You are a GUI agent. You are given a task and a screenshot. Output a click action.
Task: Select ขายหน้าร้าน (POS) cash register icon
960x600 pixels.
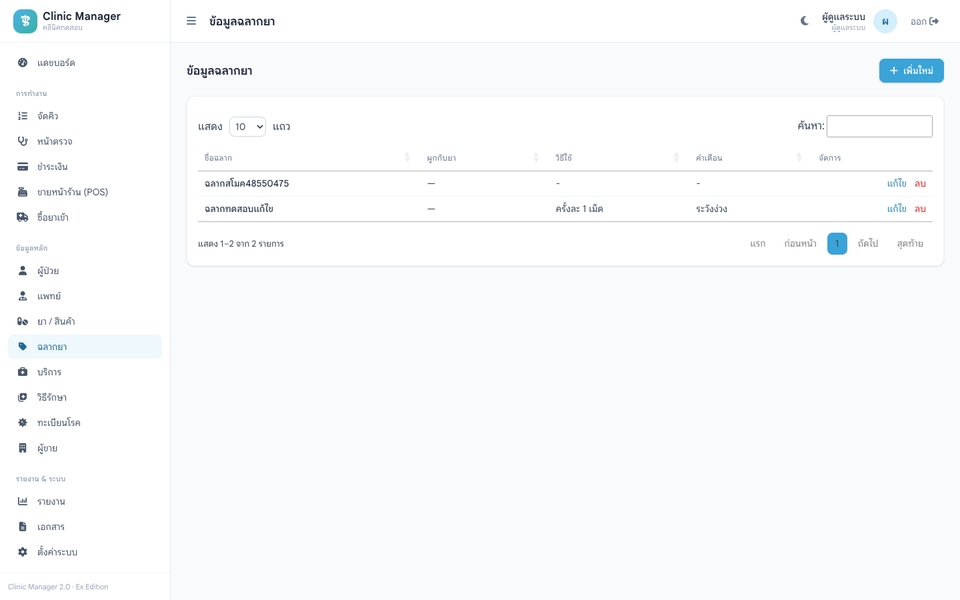23,192
